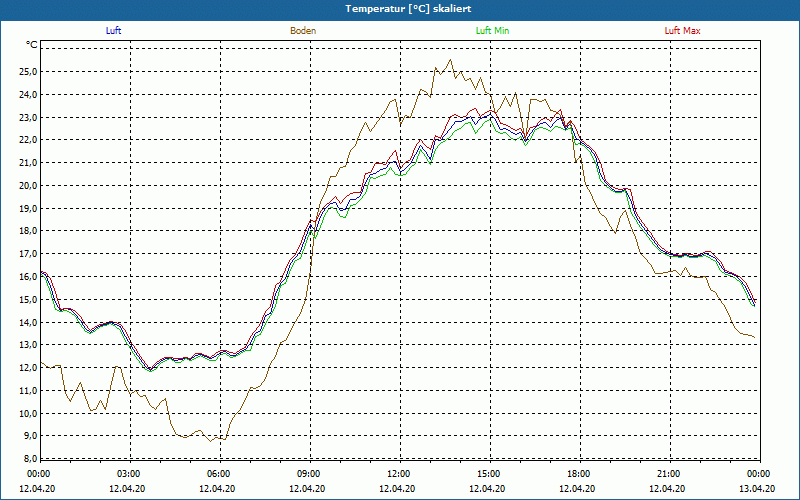Click the 12:00 time axis label
This screenshot has width=800, height=500.
tap(399, 474)
